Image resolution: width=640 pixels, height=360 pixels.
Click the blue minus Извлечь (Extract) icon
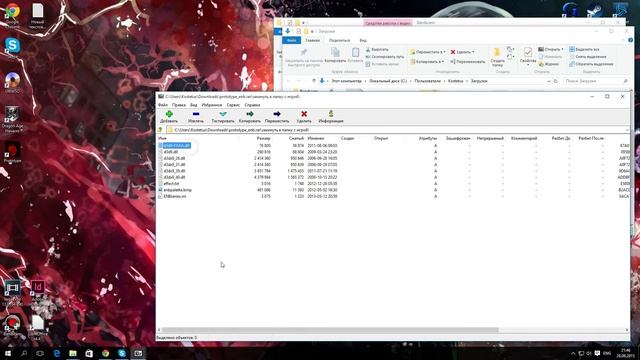click(x=196, y=114)
